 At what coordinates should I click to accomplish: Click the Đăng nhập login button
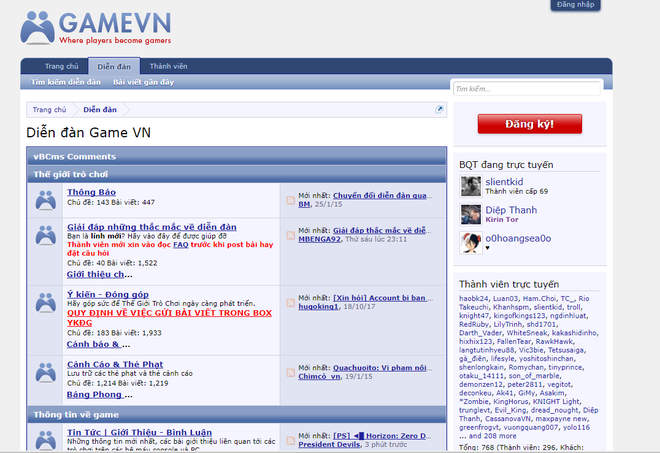click(575, 5)
